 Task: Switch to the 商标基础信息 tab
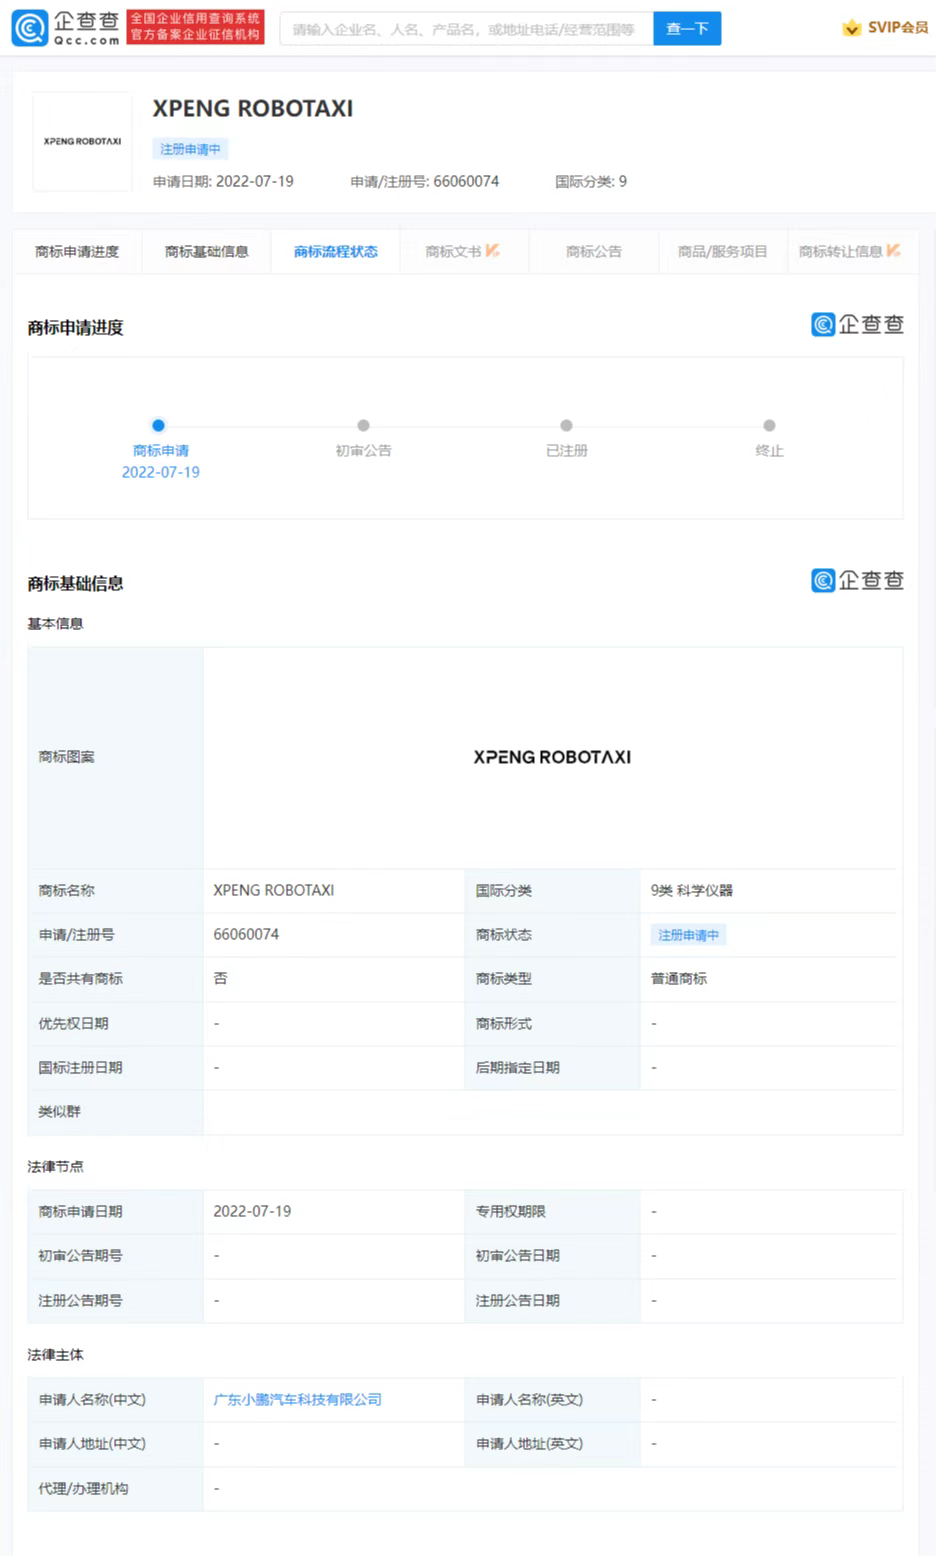(x=206, y=252)
